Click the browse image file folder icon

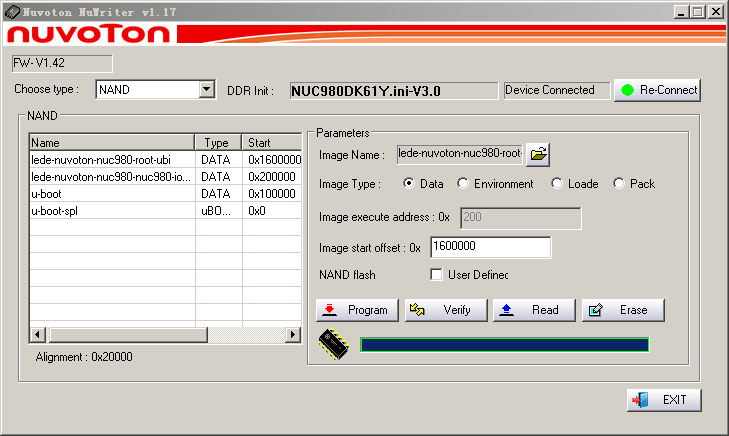538,154
